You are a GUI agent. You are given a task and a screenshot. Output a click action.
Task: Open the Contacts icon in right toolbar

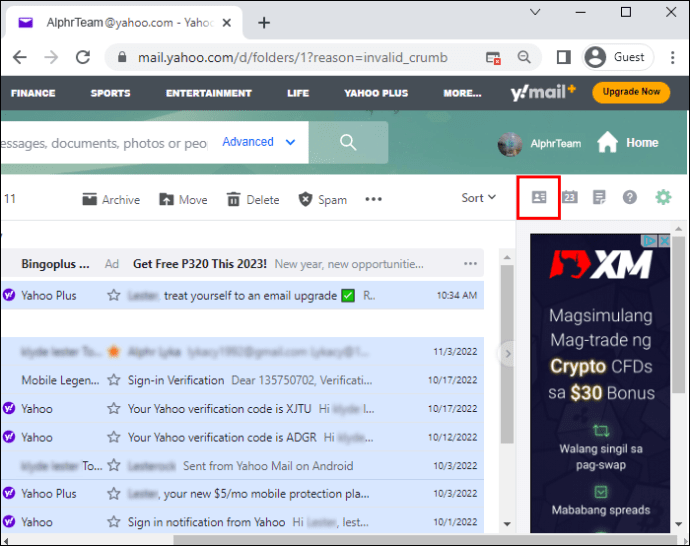[539, 198]
